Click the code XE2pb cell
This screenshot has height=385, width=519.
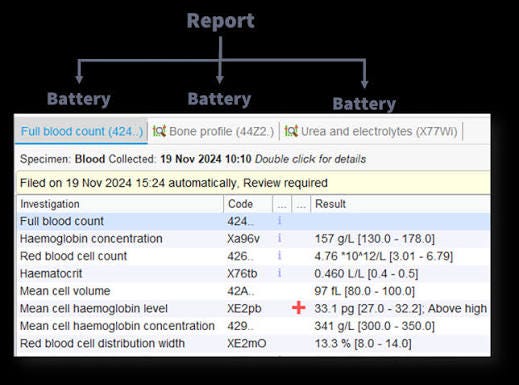(x=244, y=308)
